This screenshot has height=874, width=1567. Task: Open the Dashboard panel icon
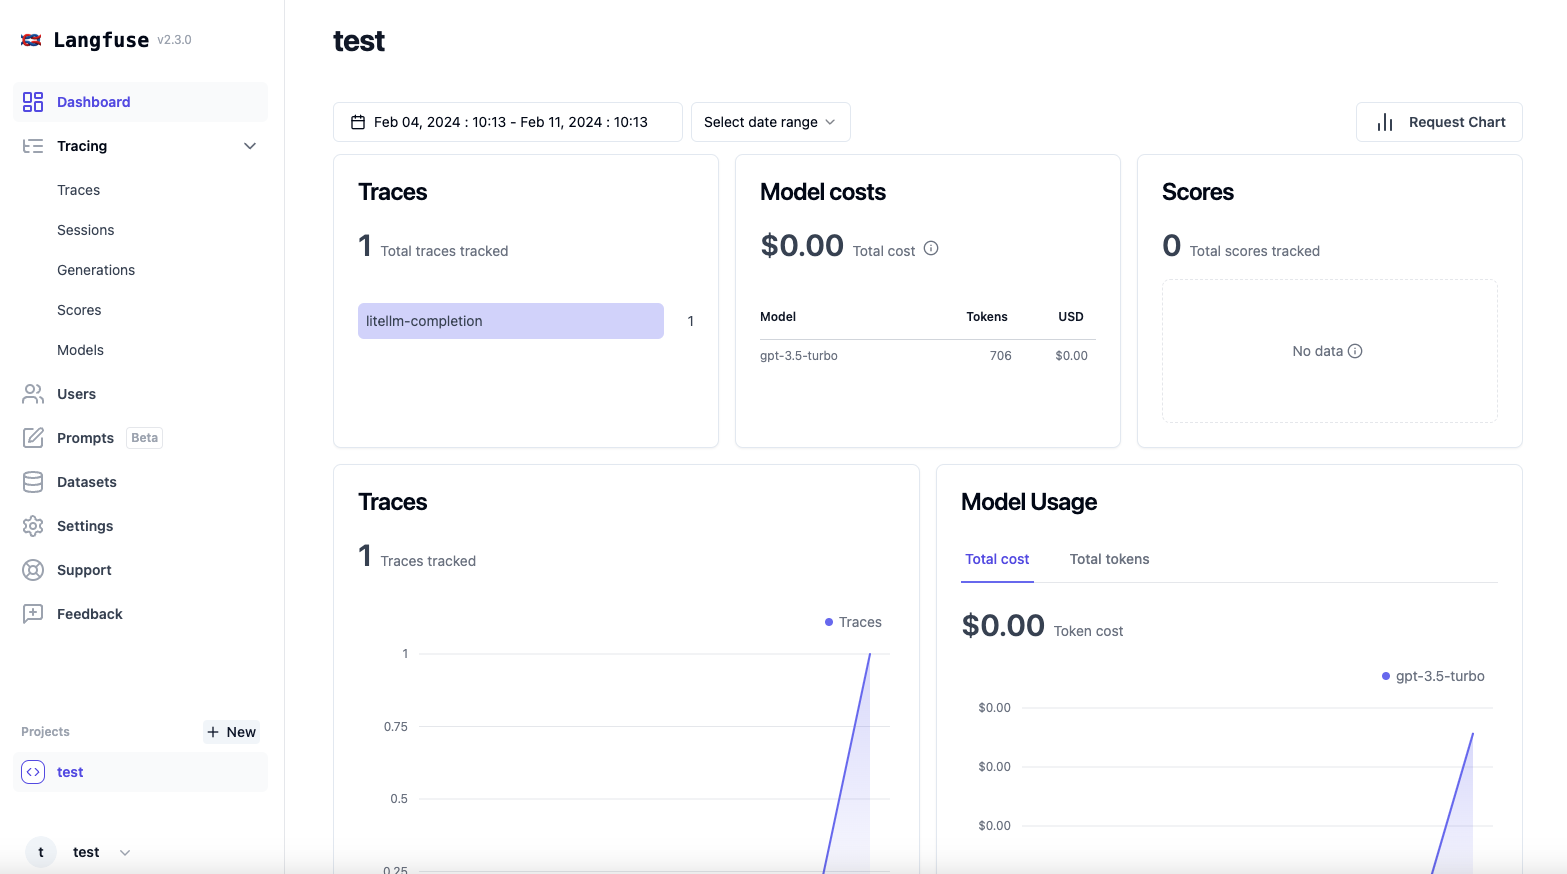(x=32, y=101)
